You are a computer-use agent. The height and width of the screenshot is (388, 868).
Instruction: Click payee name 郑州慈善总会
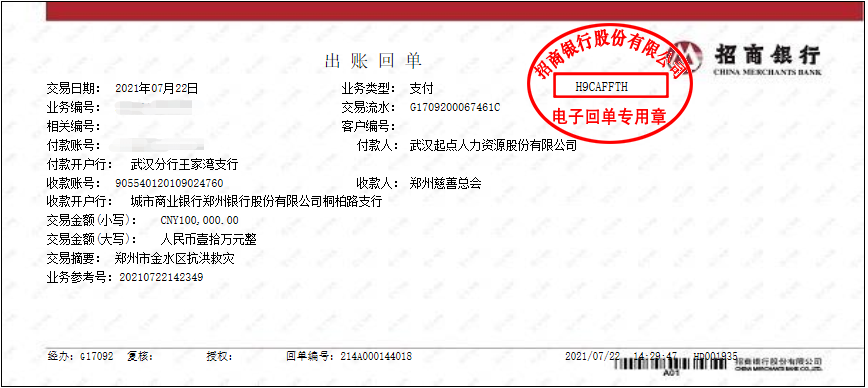pos(446,184)
